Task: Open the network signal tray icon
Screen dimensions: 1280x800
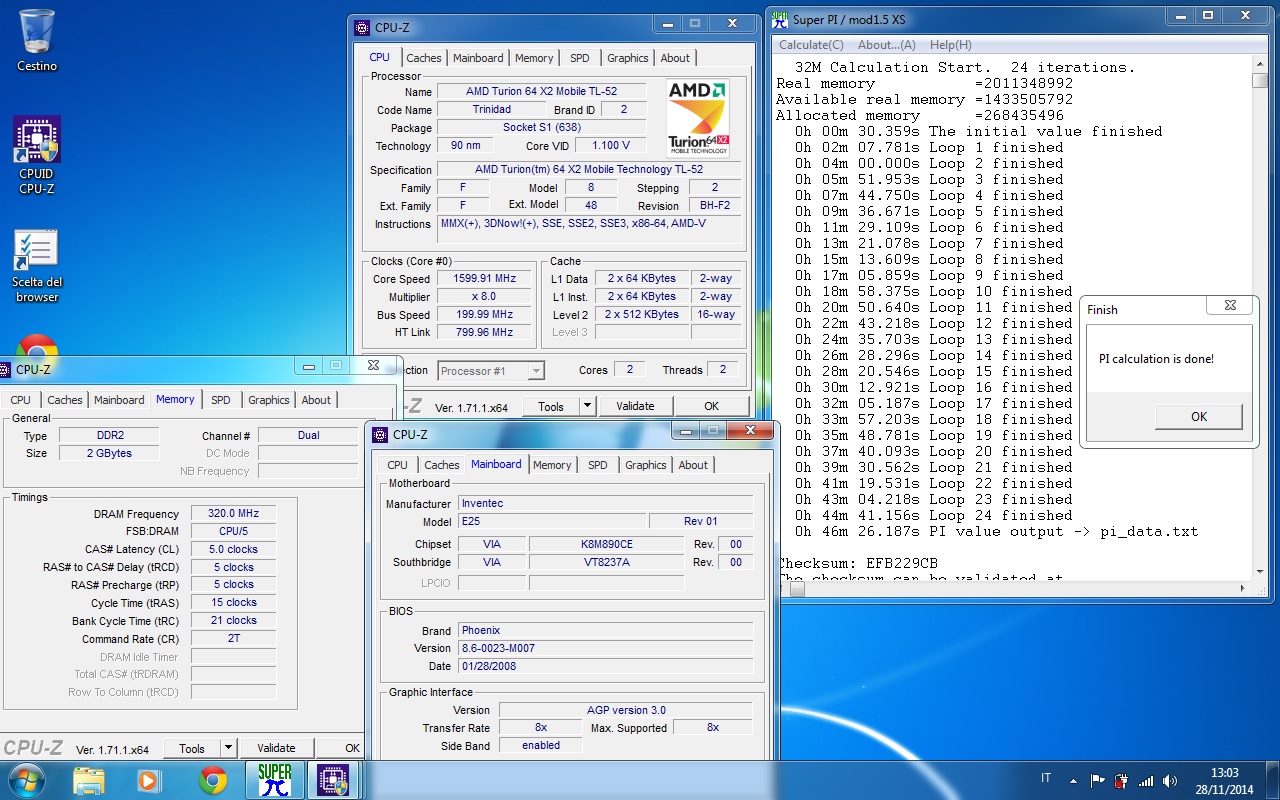Action: (x=1146, y=780)
